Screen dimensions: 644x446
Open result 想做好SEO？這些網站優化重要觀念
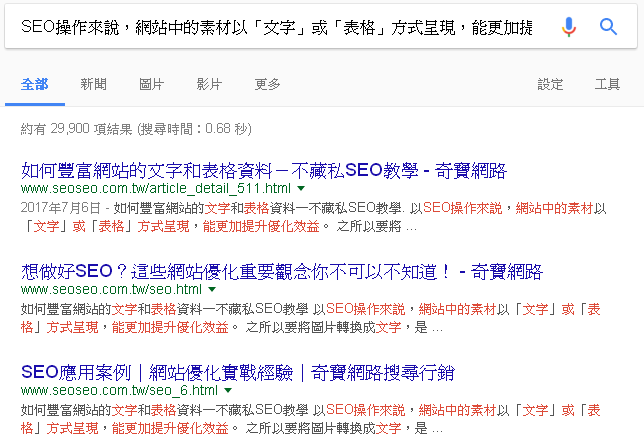[x=282, y=271]
